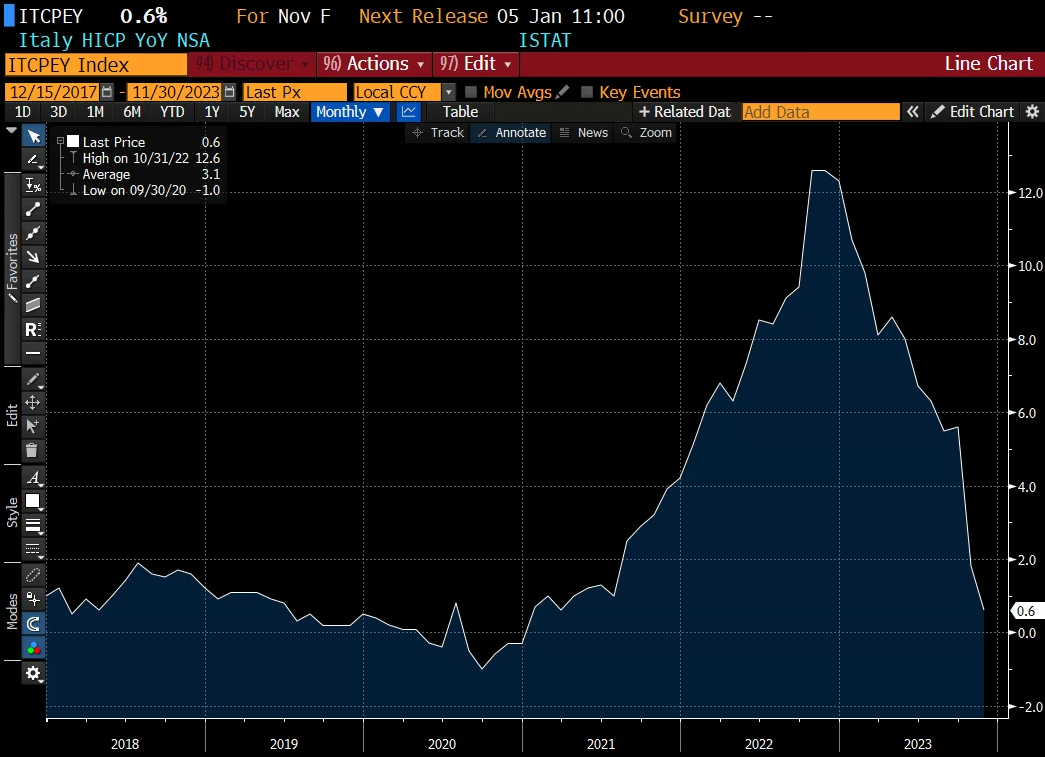Click the ITCPEY Index security field

pos(96,65)
